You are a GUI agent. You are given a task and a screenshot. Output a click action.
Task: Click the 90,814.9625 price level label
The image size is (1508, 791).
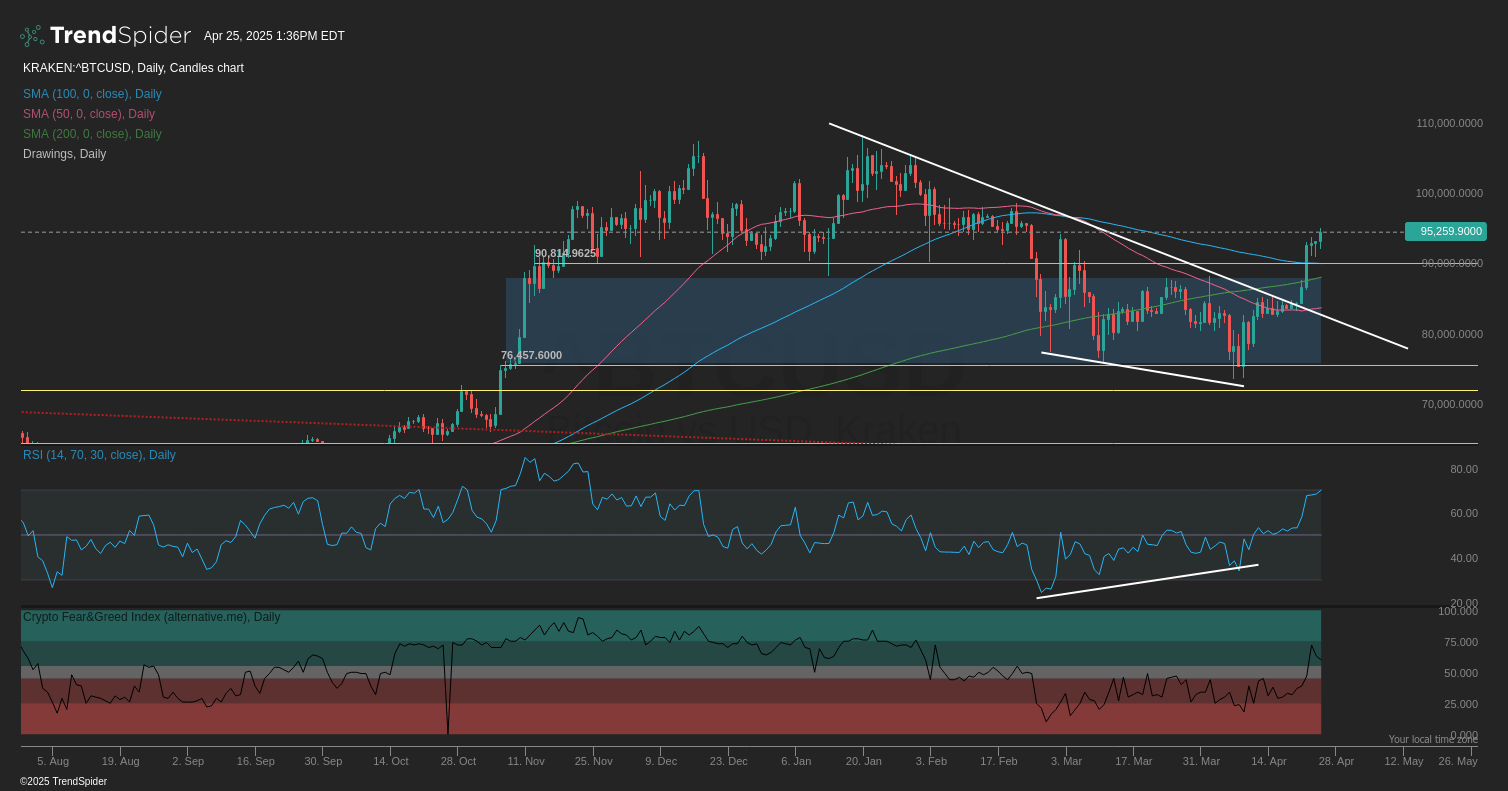point(565,253)
